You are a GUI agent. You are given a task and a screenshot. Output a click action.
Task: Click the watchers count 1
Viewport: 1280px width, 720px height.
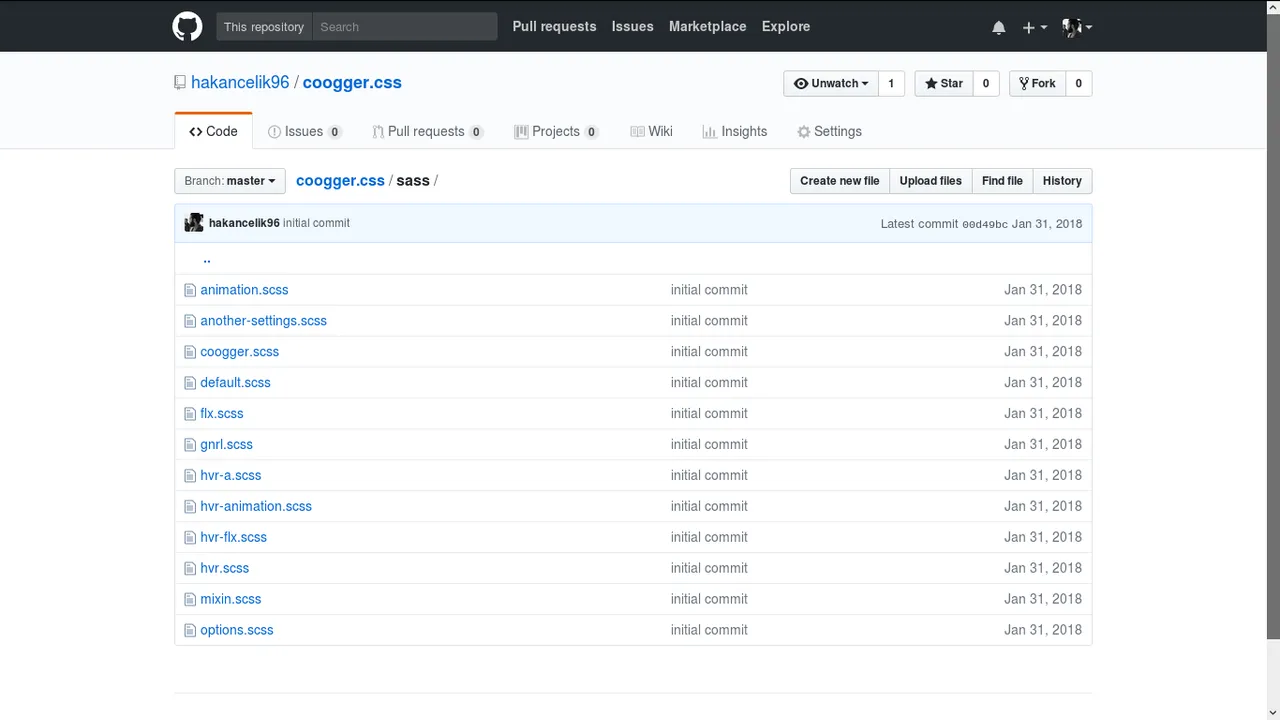[x=891, y=83]
